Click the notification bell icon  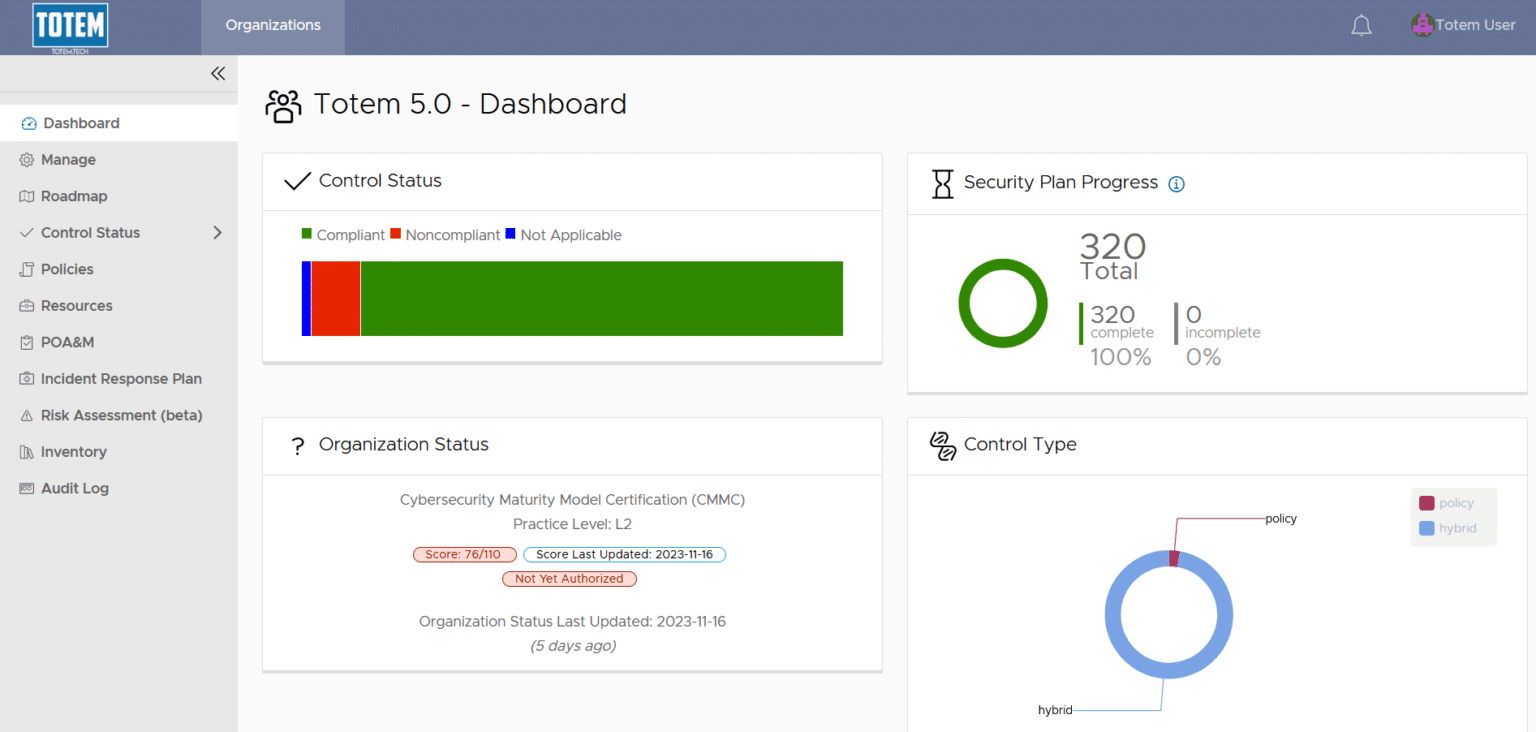(x=1361, y=26)
